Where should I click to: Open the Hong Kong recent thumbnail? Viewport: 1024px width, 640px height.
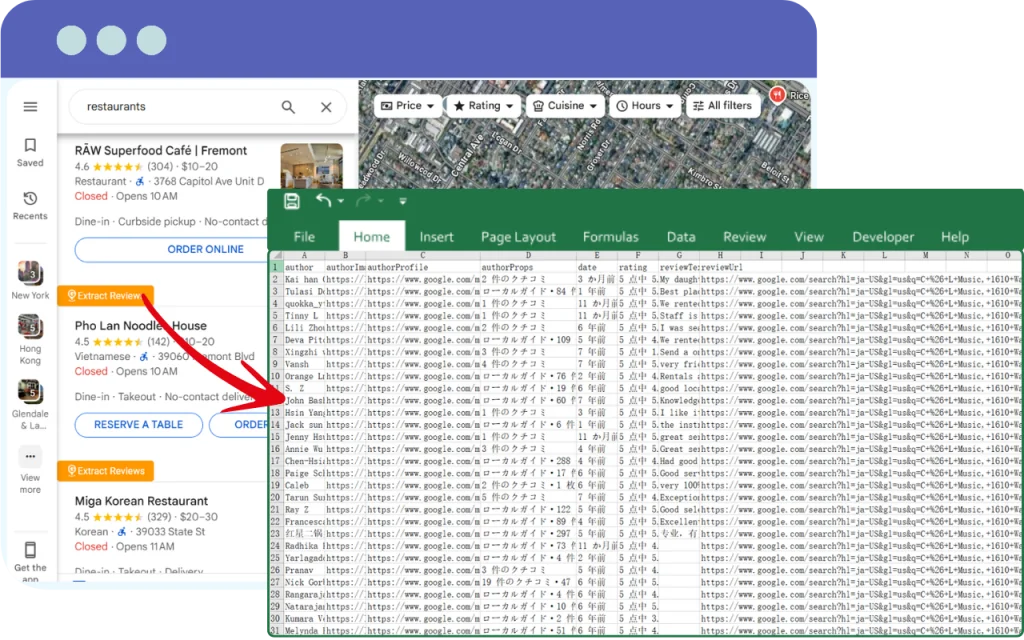click(x=30, y=327)
